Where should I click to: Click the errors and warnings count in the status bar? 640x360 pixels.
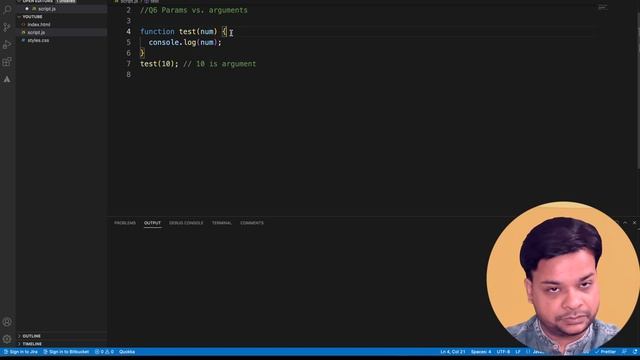[104, 352]
